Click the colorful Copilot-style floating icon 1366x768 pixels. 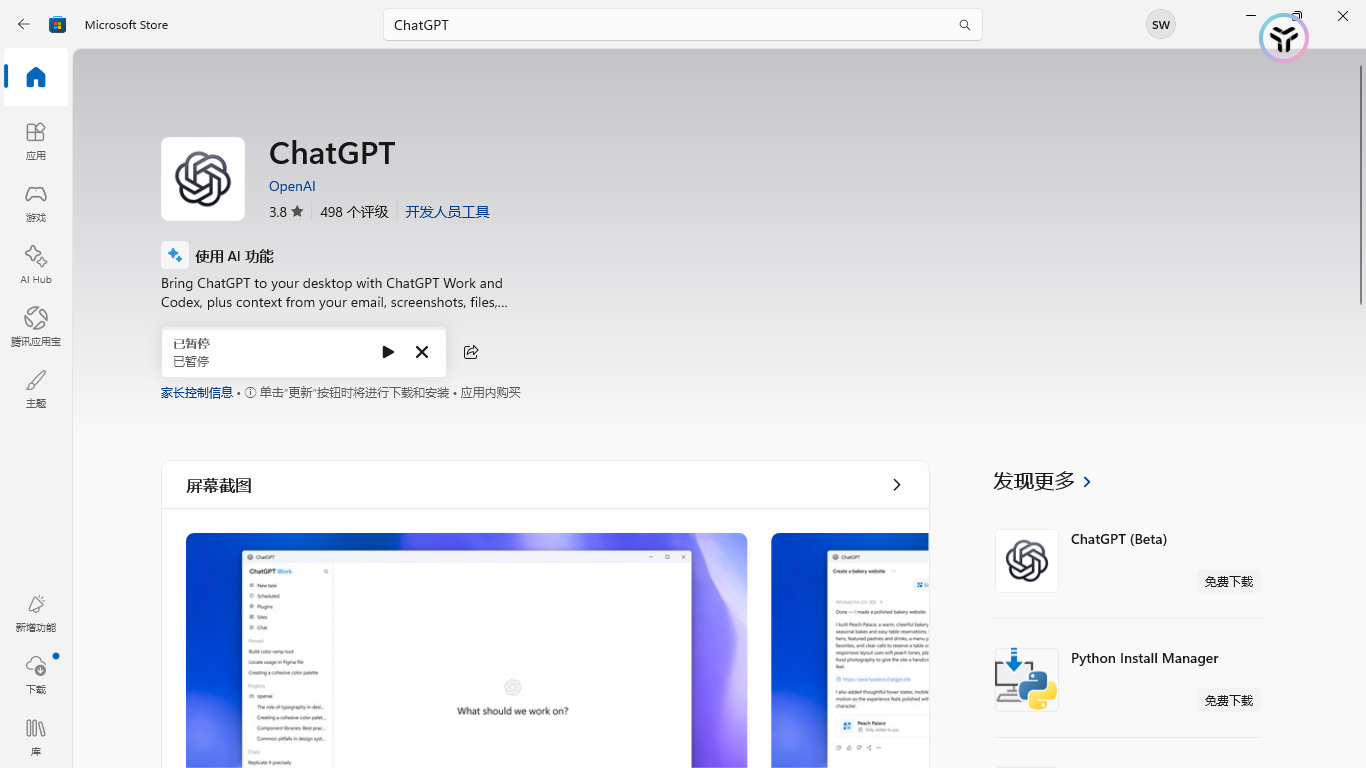tap(1284, 39)
